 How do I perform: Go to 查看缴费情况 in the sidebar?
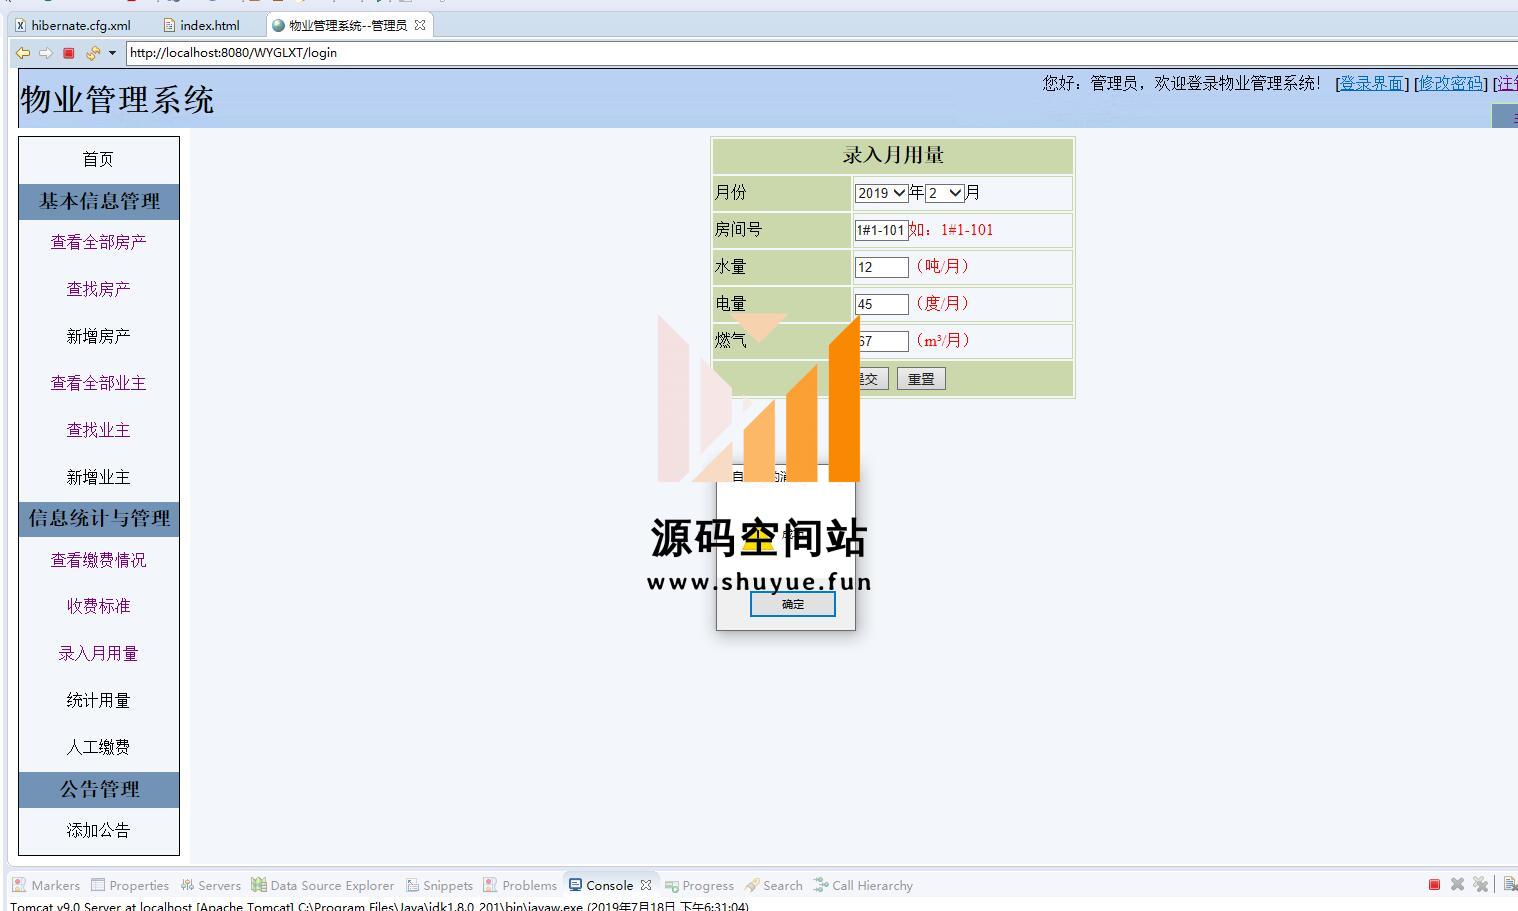[x=98, y=560]
